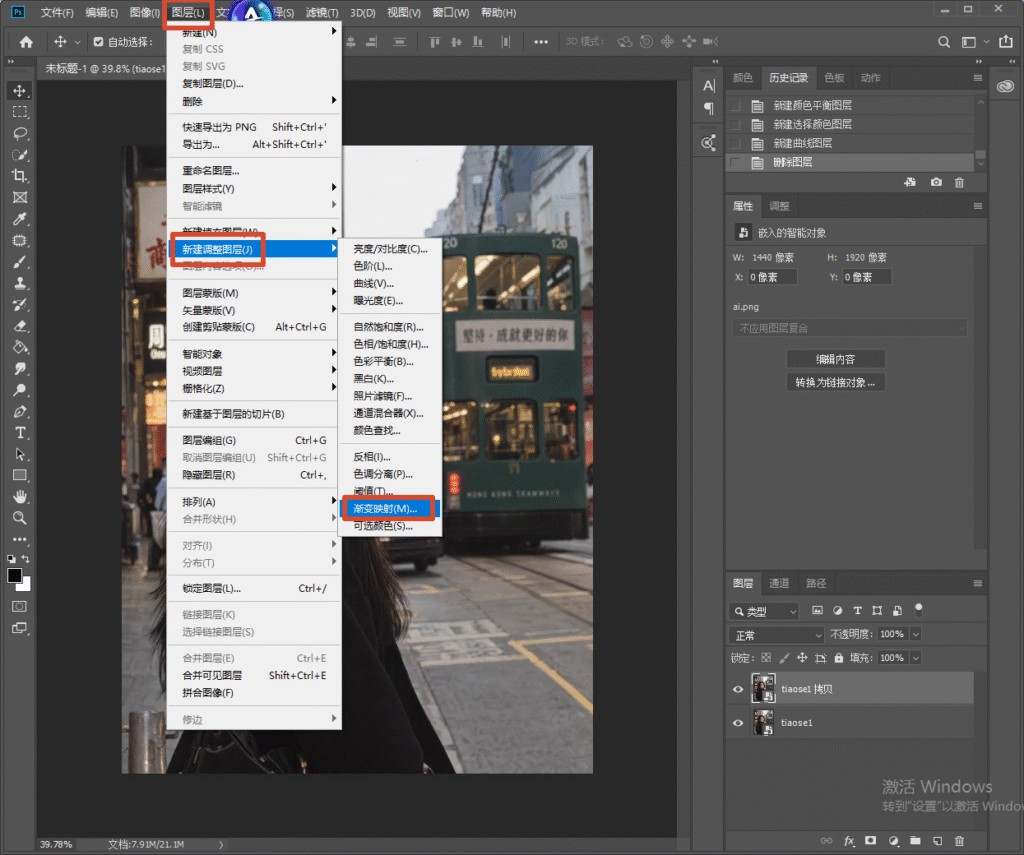Add layer style fx icon
1024x855 pixels.
[849, 841]
